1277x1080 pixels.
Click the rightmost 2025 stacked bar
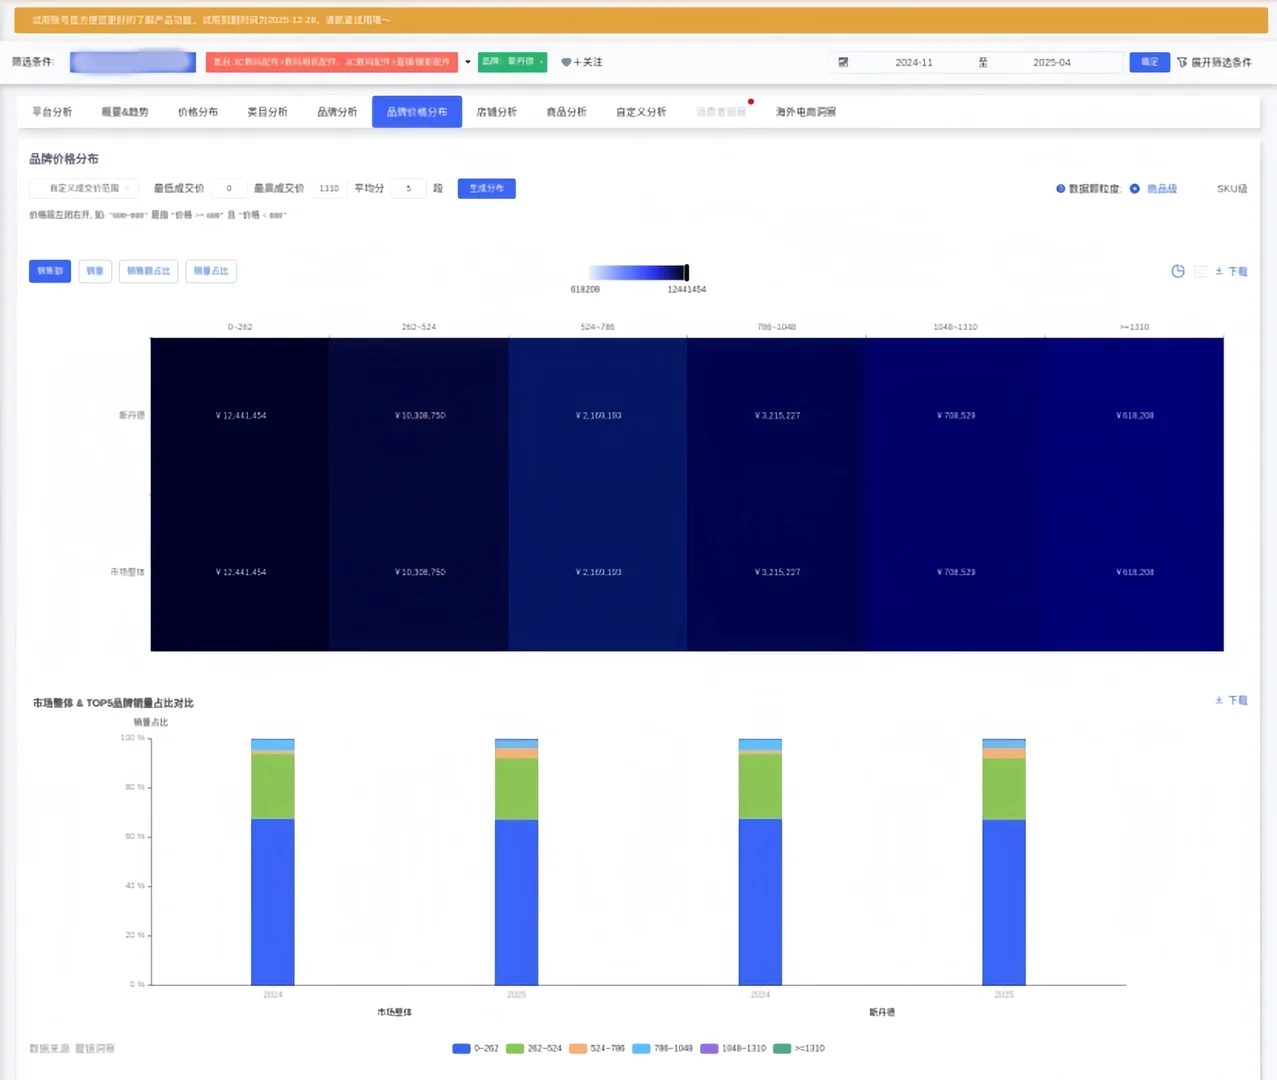[1004, 862]
